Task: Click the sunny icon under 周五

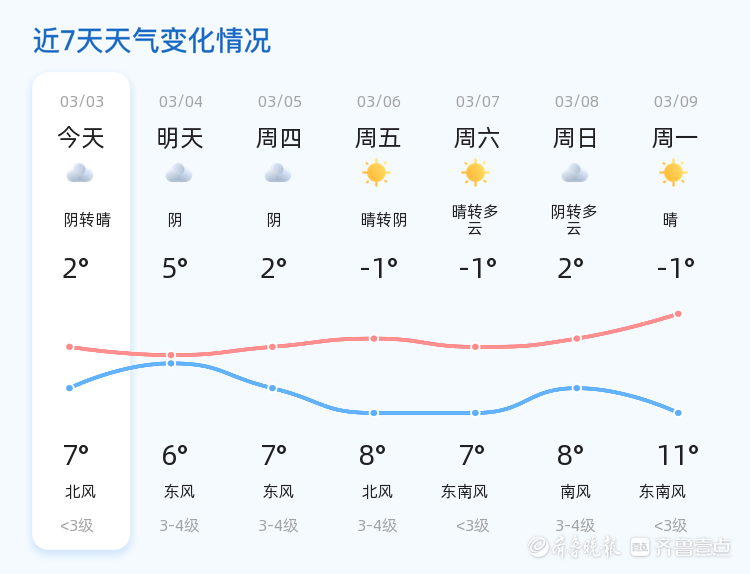Action: 376,173
